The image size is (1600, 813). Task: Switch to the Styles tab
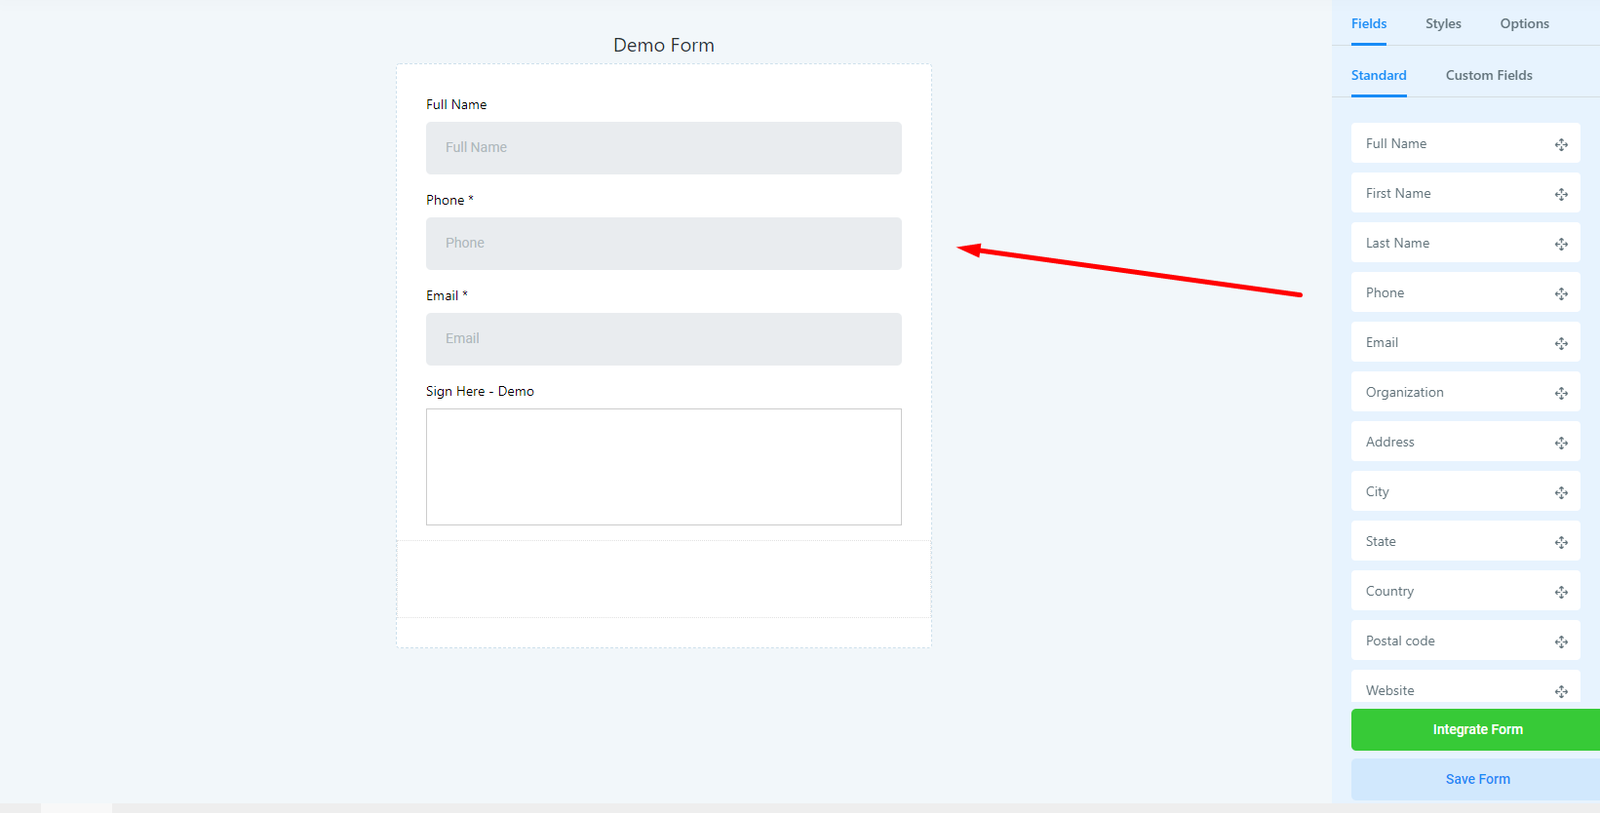click(1443, 24)
